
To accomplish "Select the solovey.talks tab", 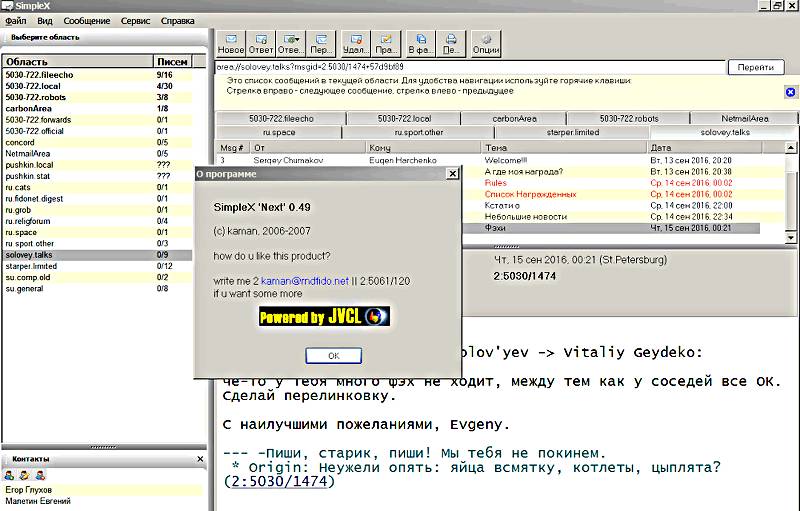I will click(724, 132).
